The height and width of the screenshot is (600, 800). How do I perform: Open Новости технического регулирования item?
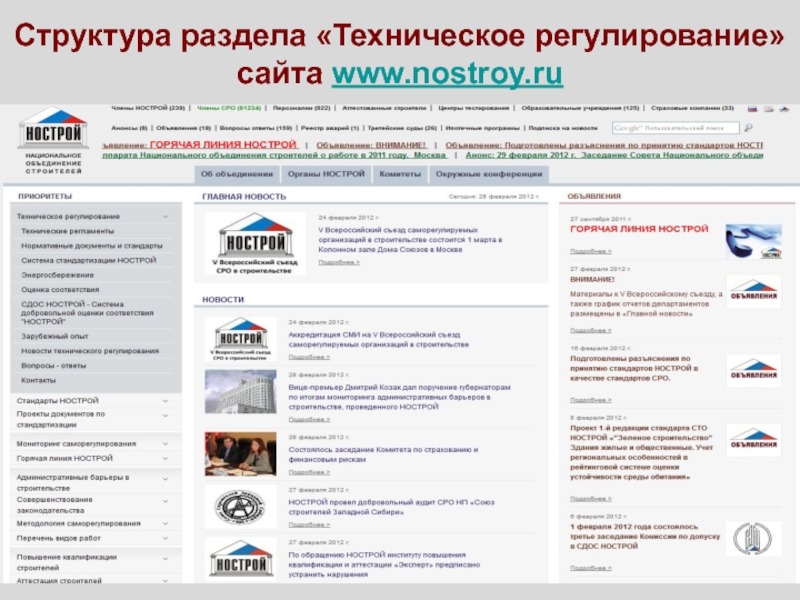(90, 351)
